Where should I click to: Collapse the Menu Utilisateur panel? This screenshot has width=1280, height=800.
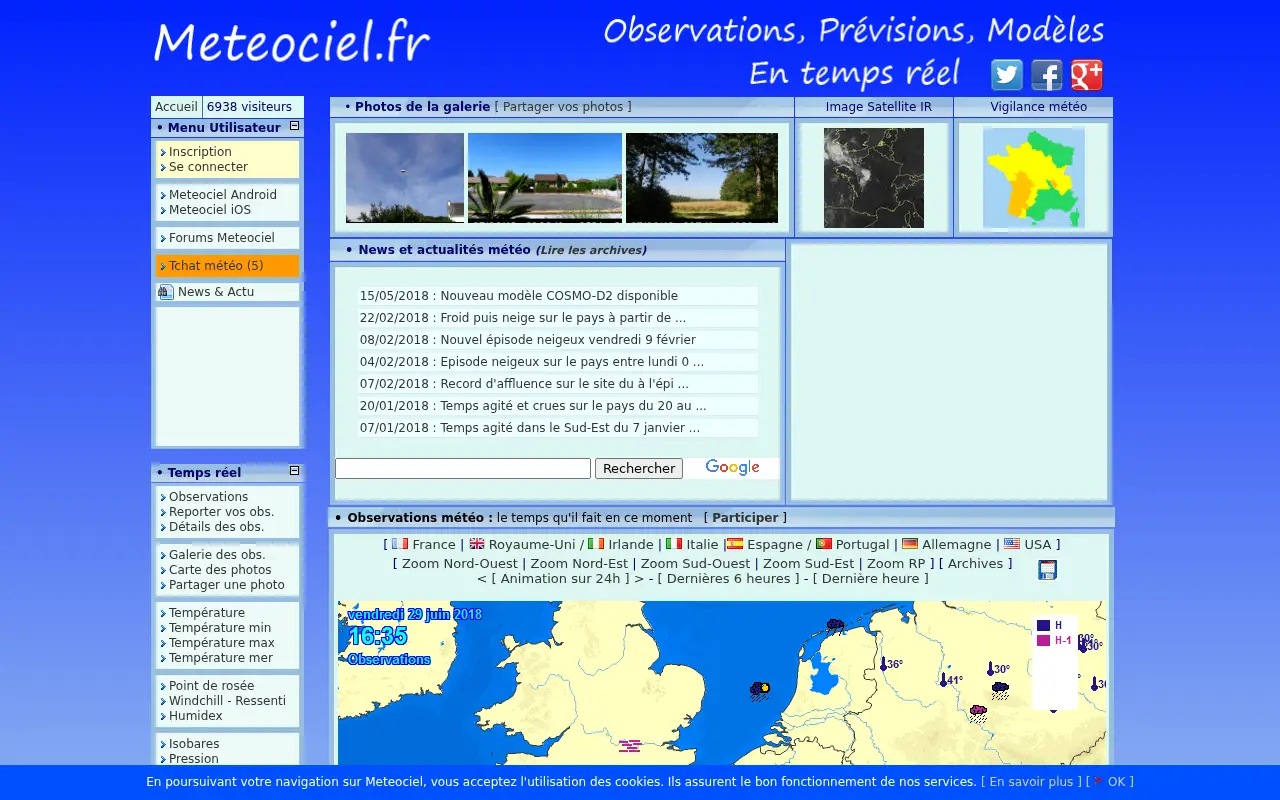[x=295, y=126]
